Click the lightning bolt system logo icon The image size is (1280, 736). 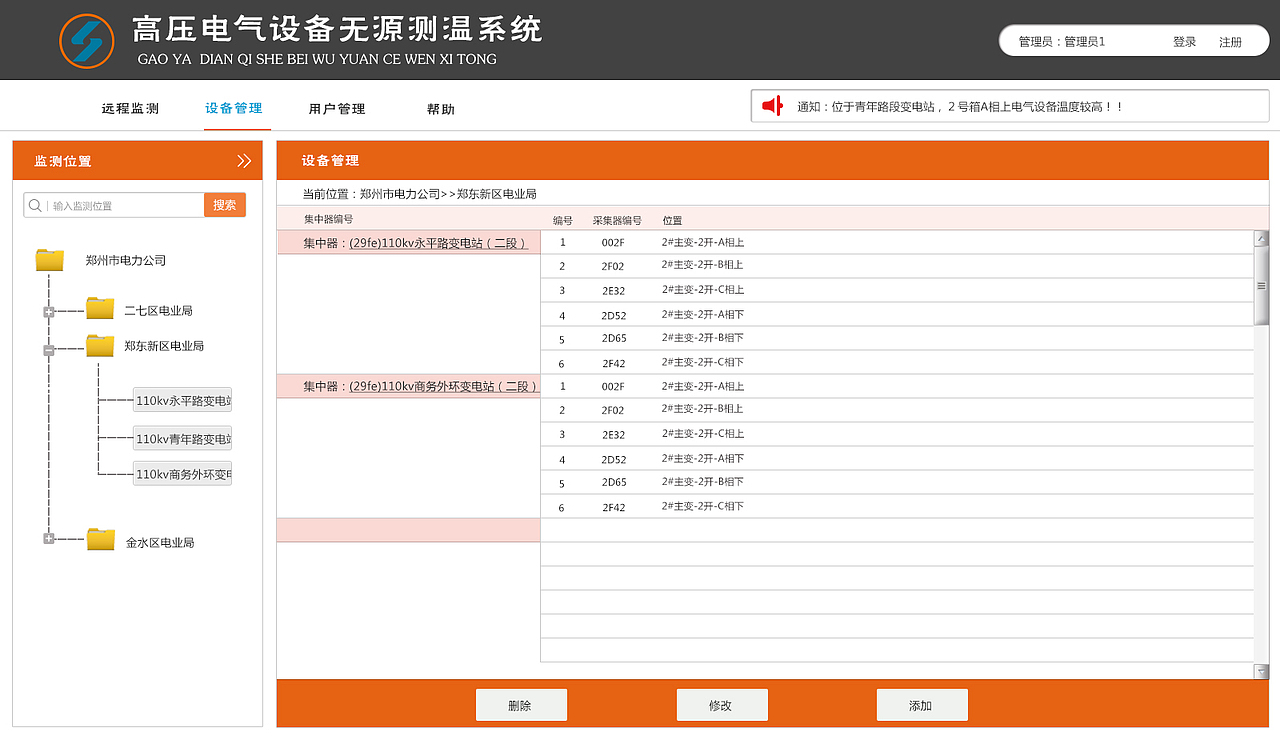87,39
